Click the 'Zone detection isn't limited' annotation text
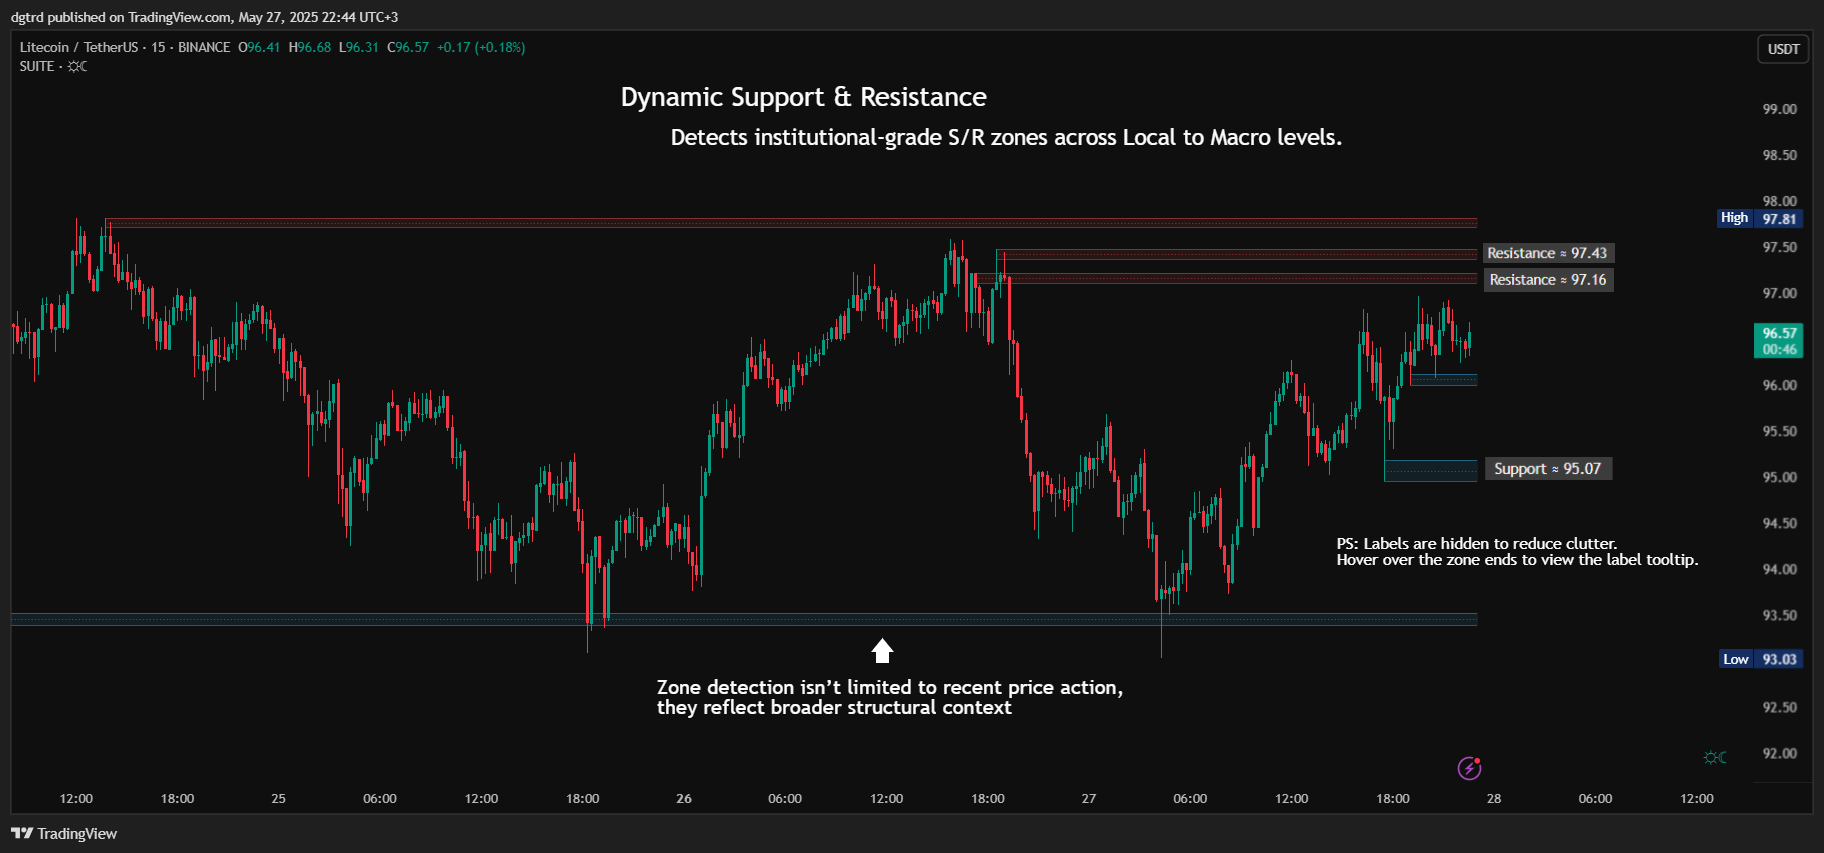 point(890,697)
